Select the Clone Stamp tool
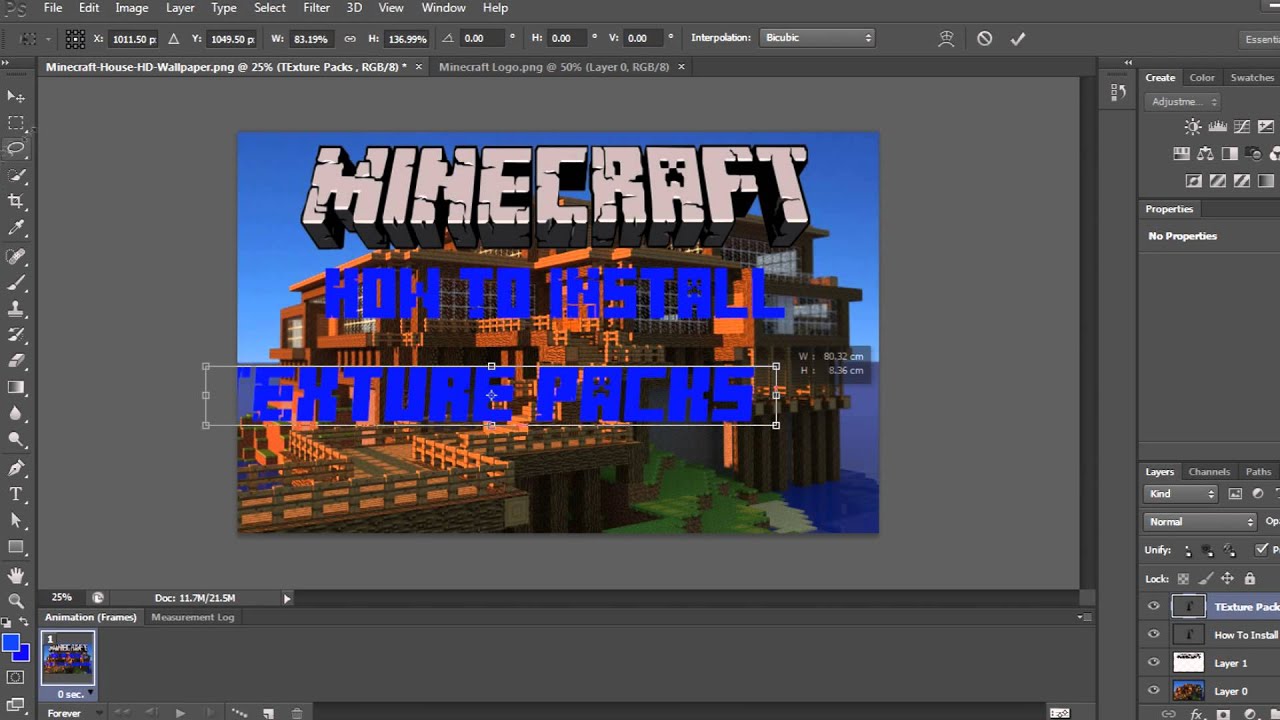Screen dimensions: 1280x720 (16, 308)
